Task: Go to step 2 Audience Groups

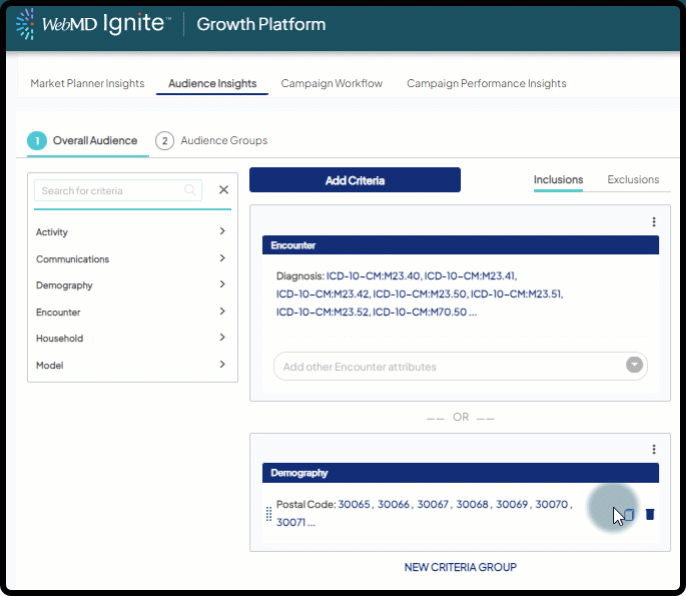Action: point(212,141)
